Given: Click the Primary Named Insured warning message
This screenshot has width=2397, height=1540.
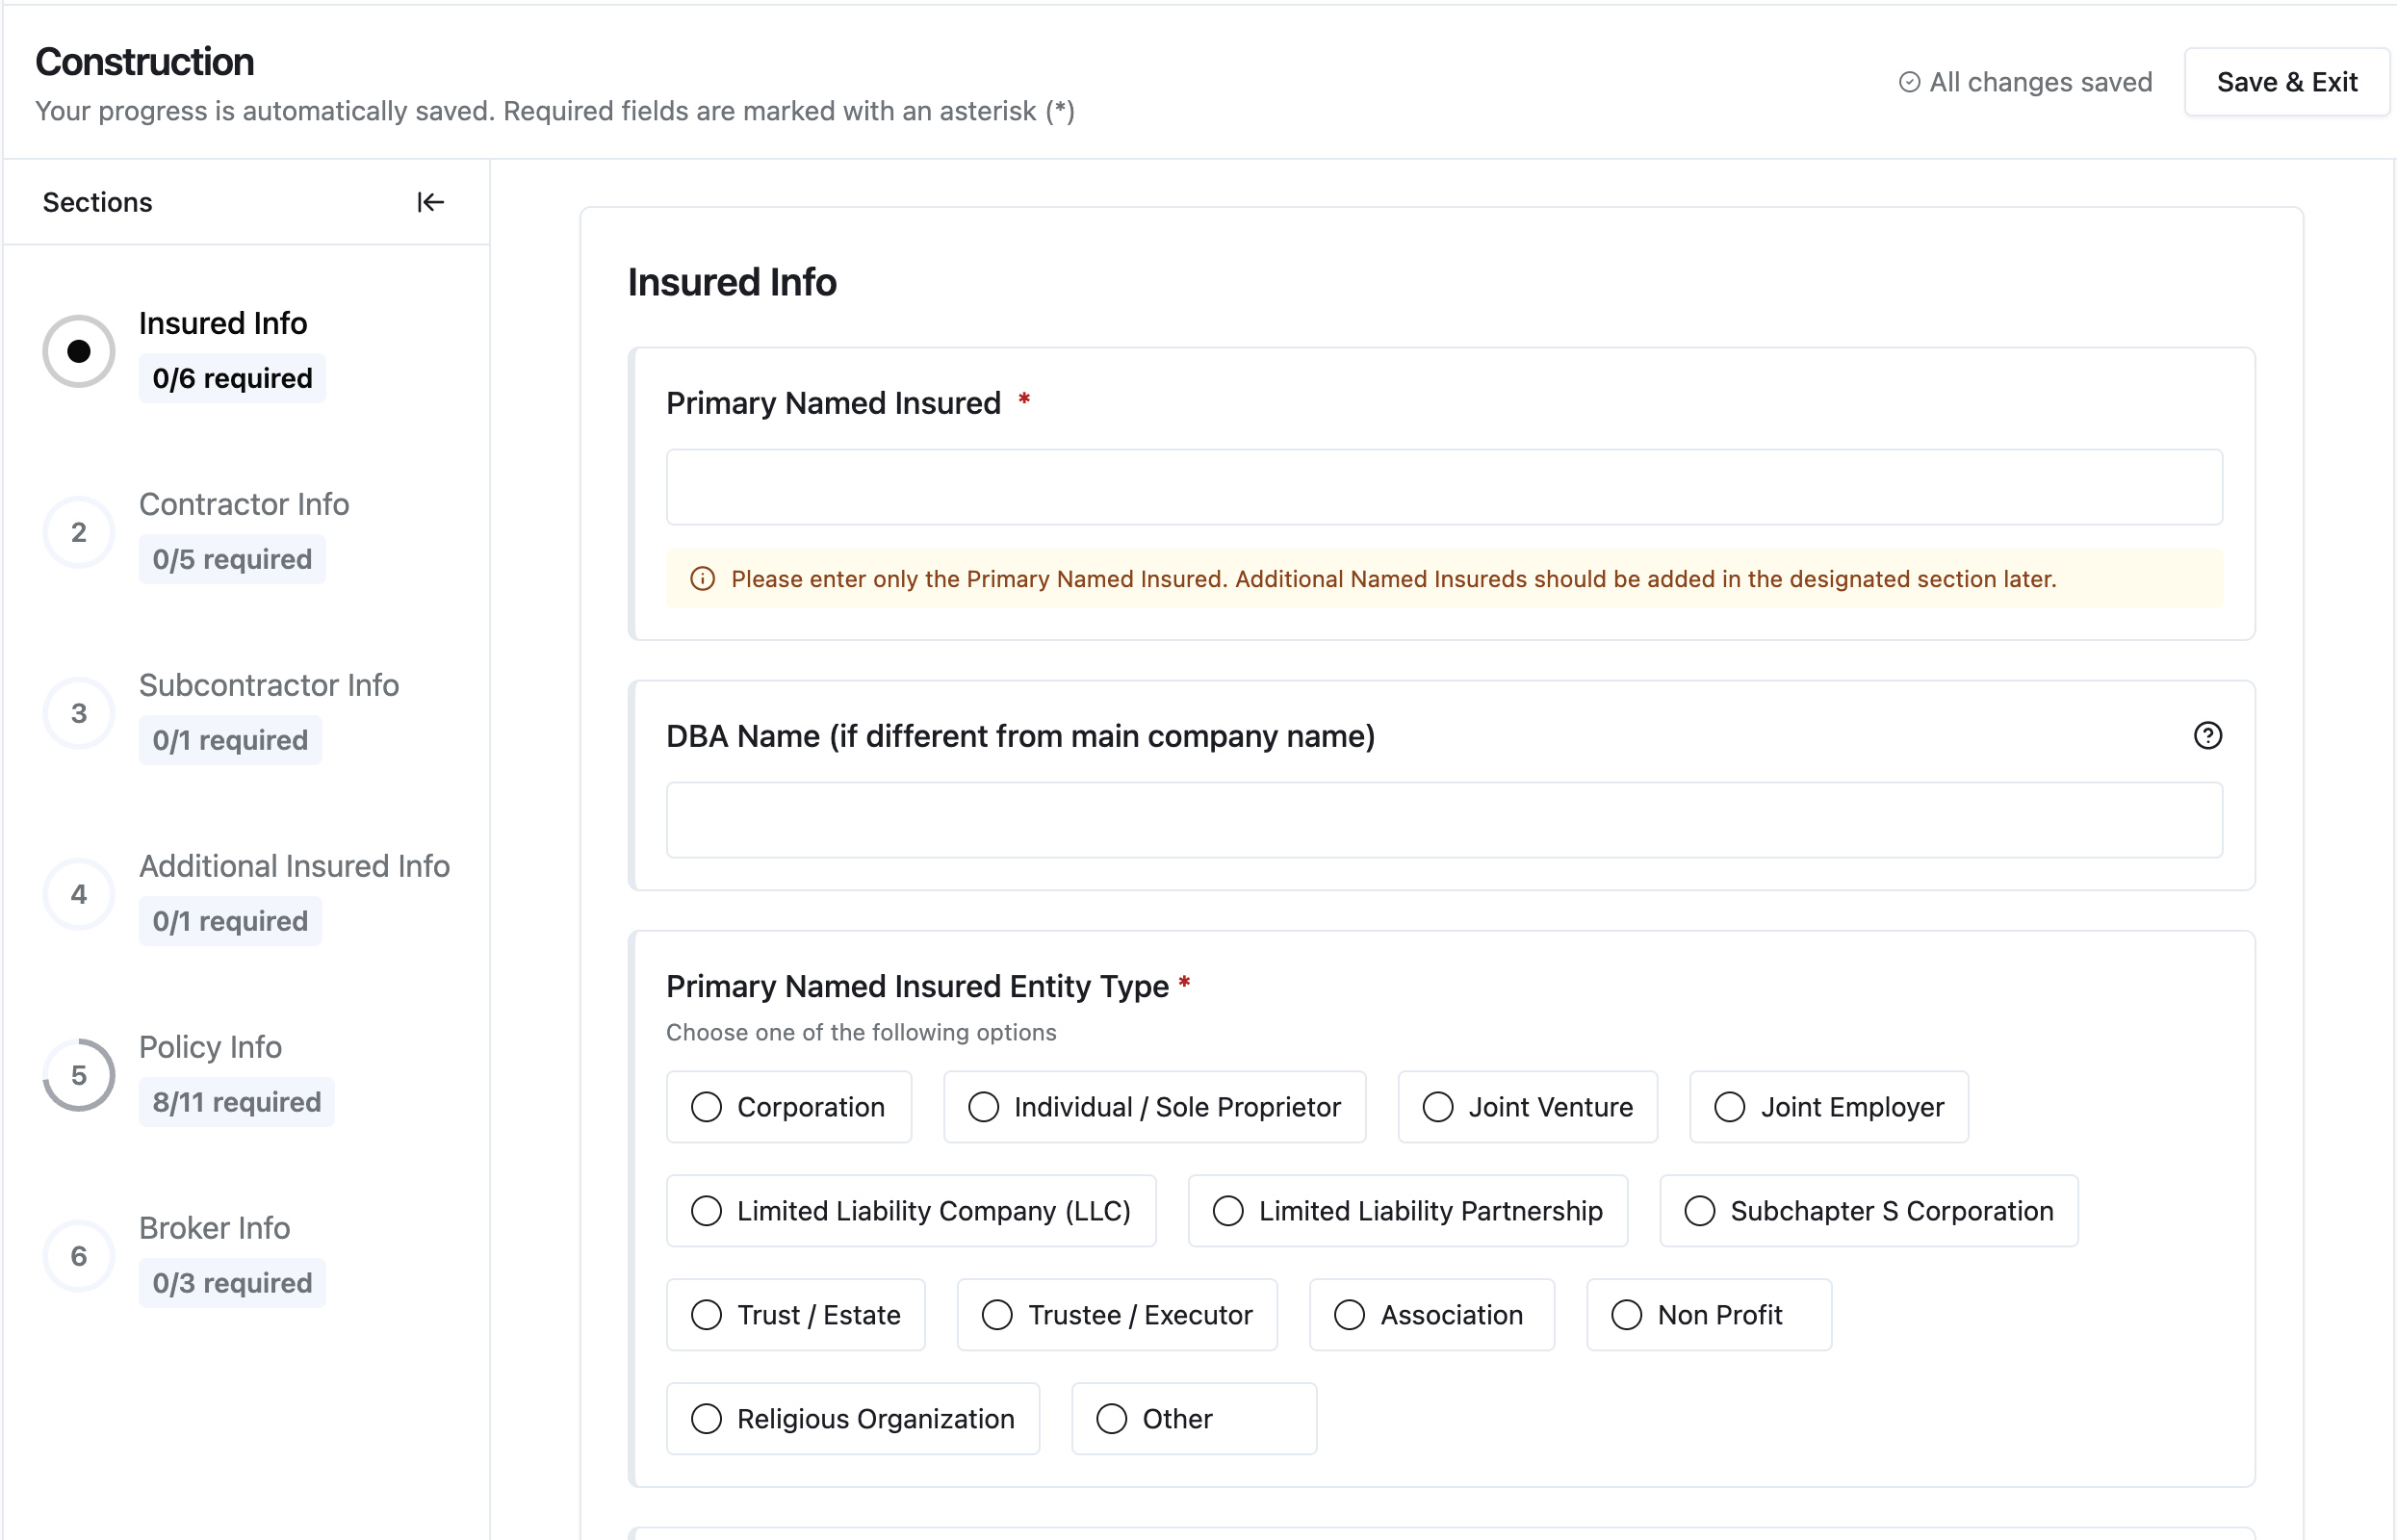Looking at the screenshot, I should pyautogui.click(x=1393, y=579).
